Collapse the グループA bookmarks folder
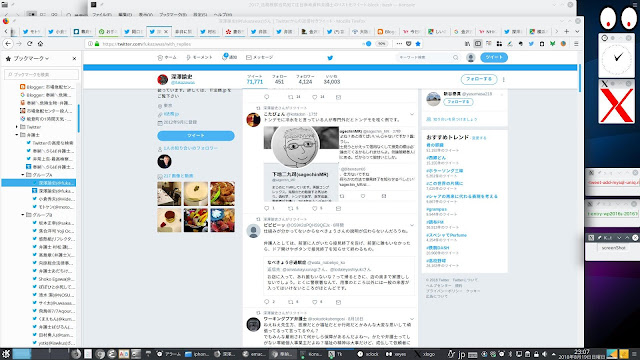Screen dimensions: 640x360 tap(23, 175)
